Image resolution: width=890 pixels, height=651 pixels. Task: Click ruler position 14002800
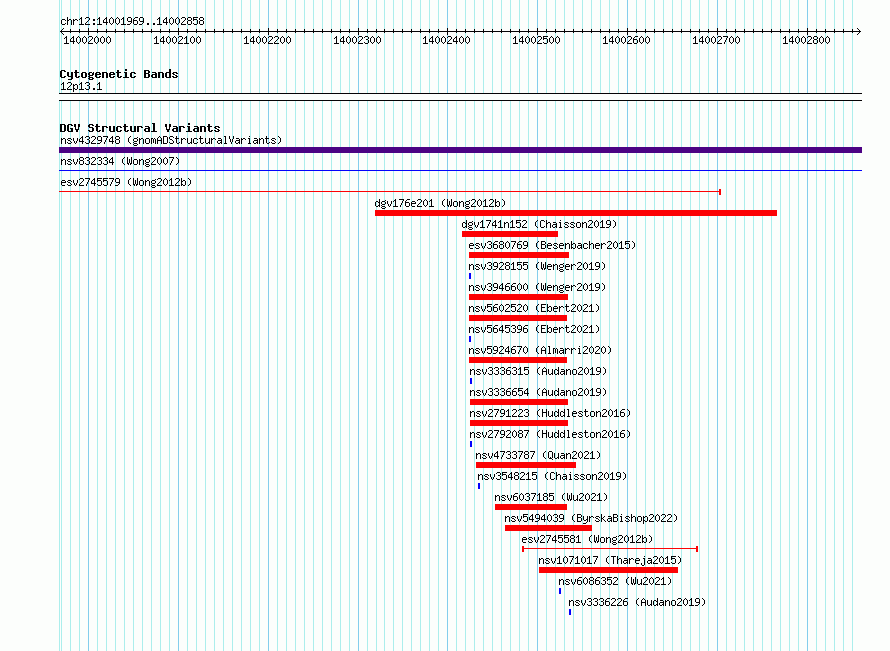(806, 40)
